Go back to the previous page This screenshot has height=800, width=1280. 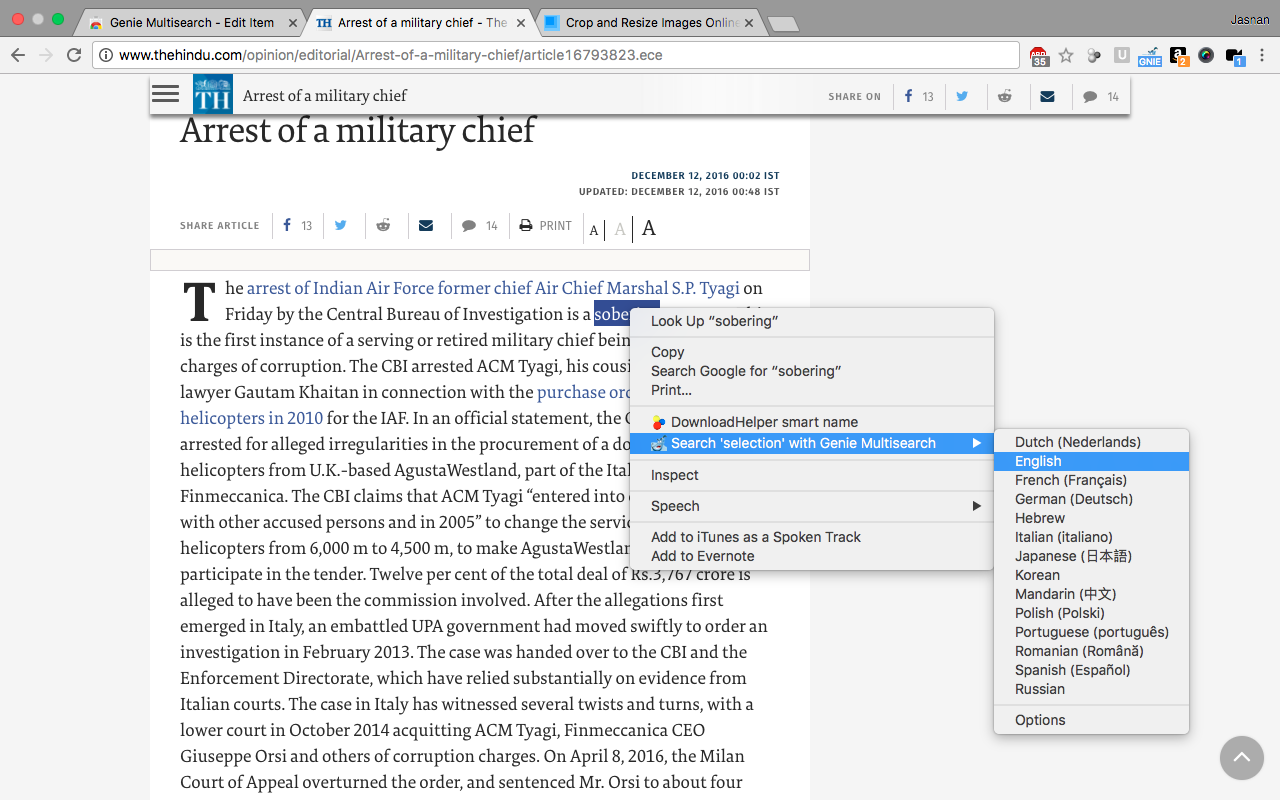[18, 55]
